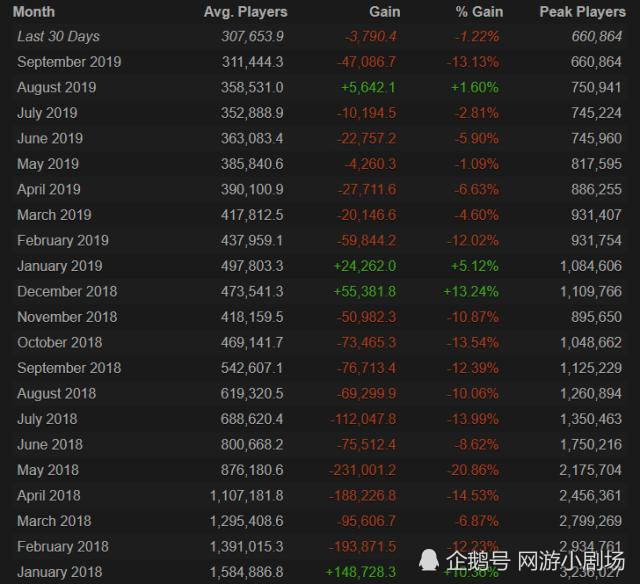Click peak players value 1,350,463
Screen dimensions: 641x584
click(x=591, y=419)
